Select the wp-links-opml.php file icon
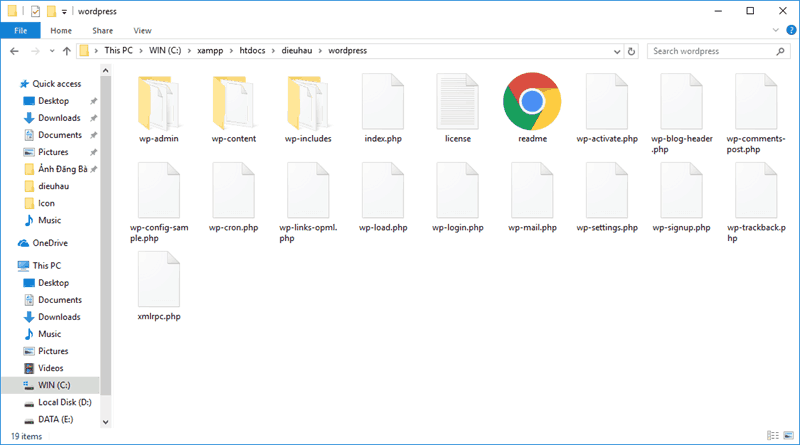The height and width of the screenshot is (445, 800). click(308, 190)
